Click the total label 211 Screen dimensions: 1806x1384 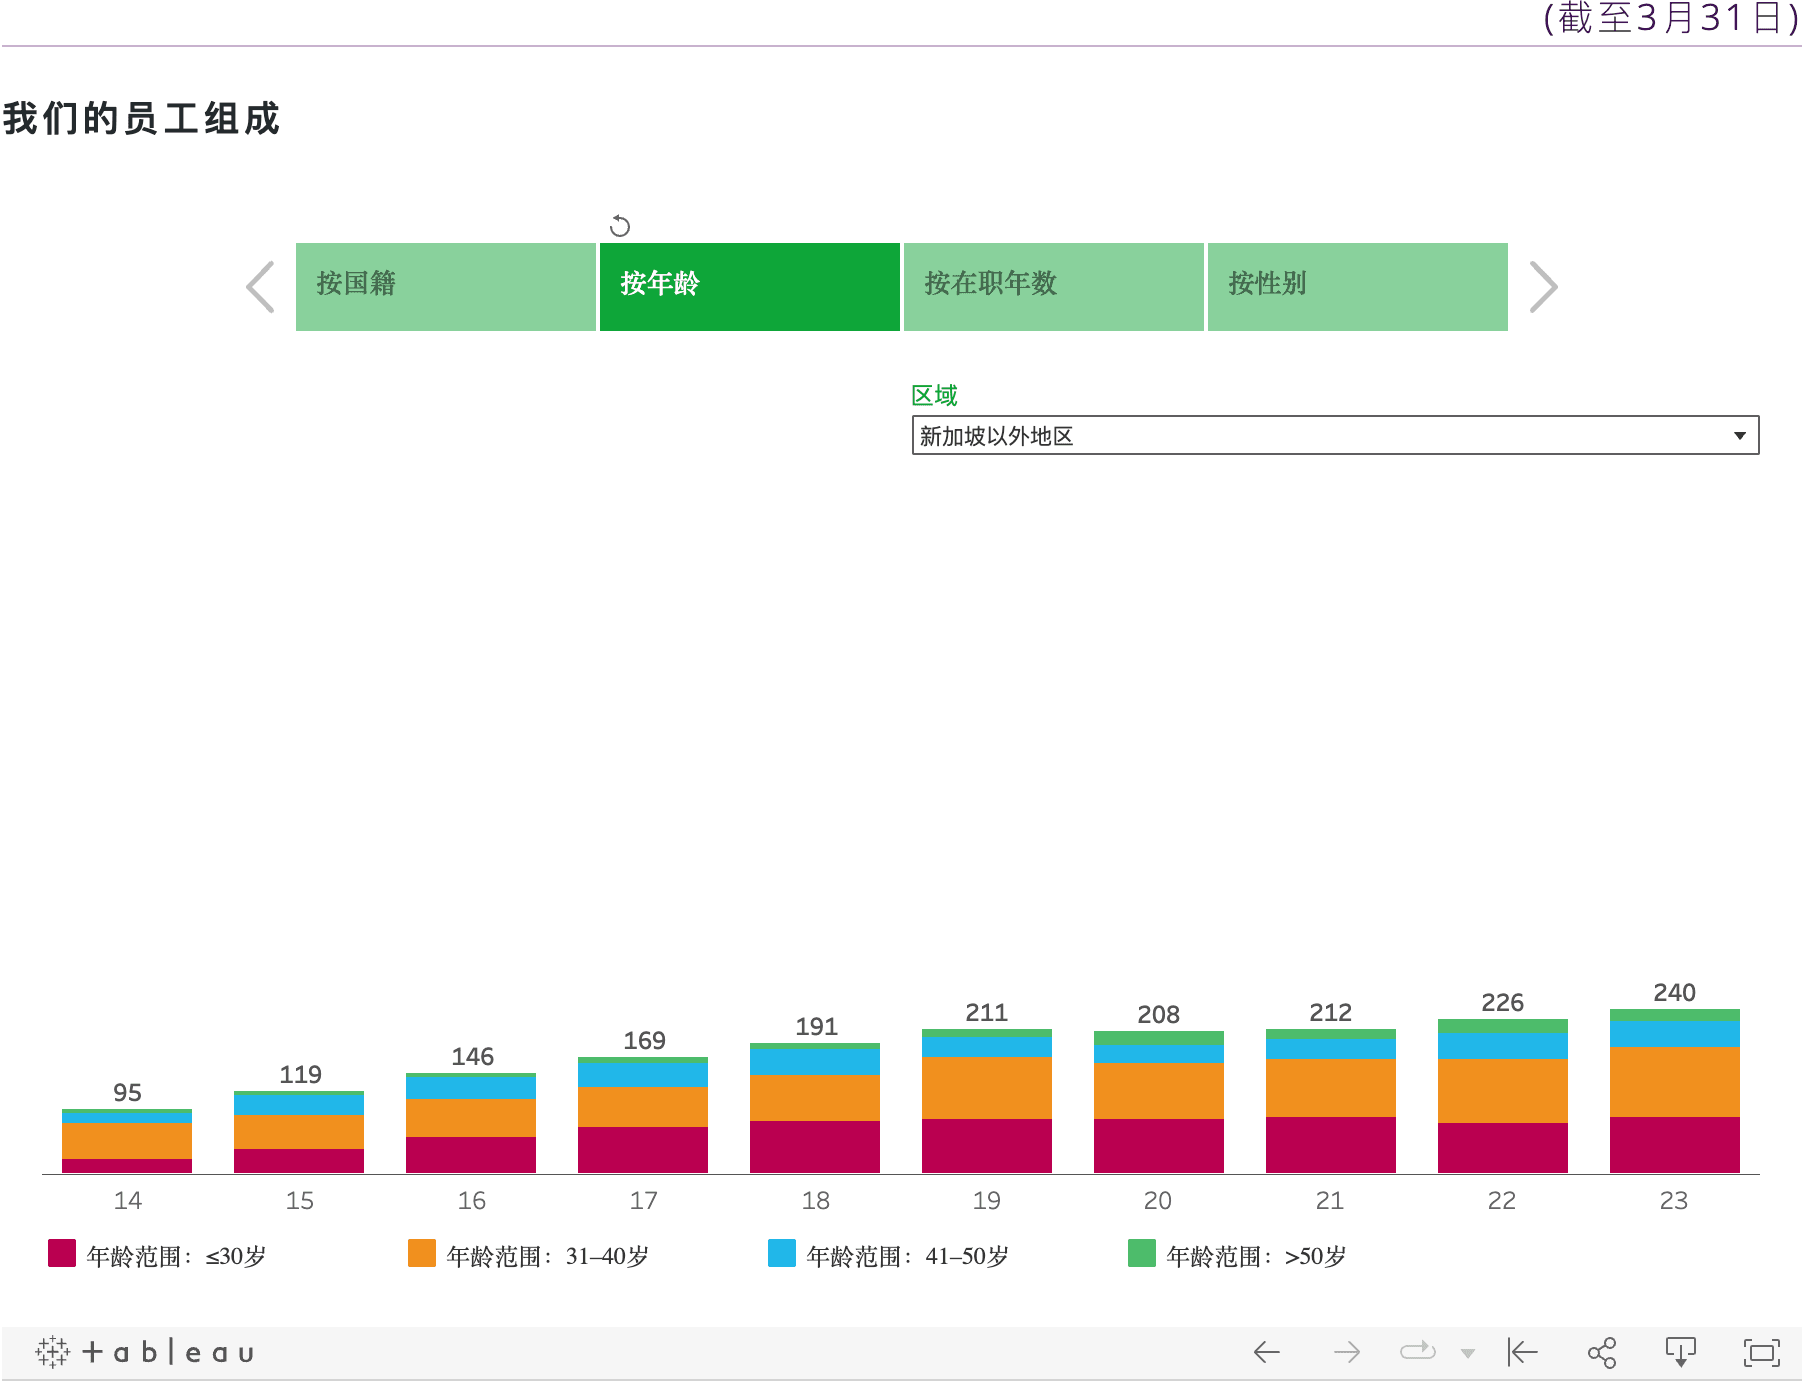click(x=987, y=1013)
